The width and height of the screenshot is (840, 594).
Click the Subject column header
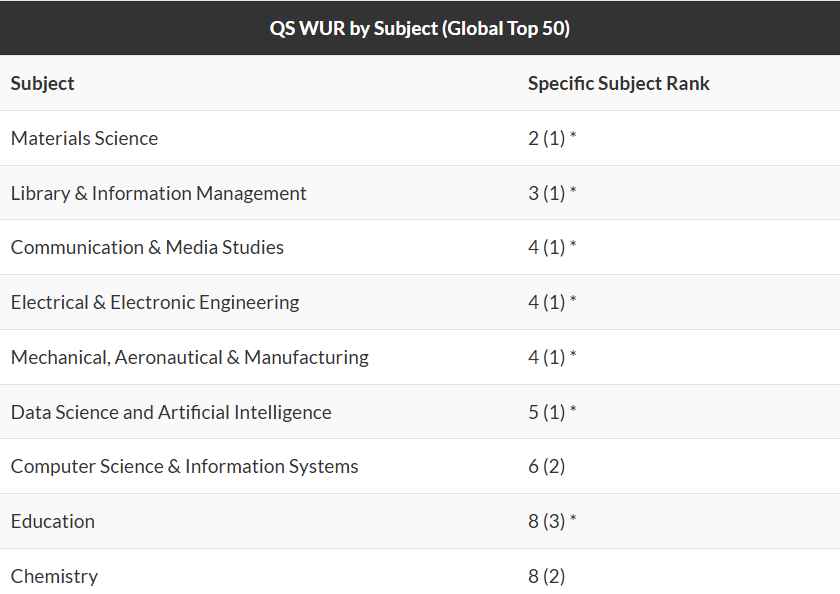coord(43,83)
